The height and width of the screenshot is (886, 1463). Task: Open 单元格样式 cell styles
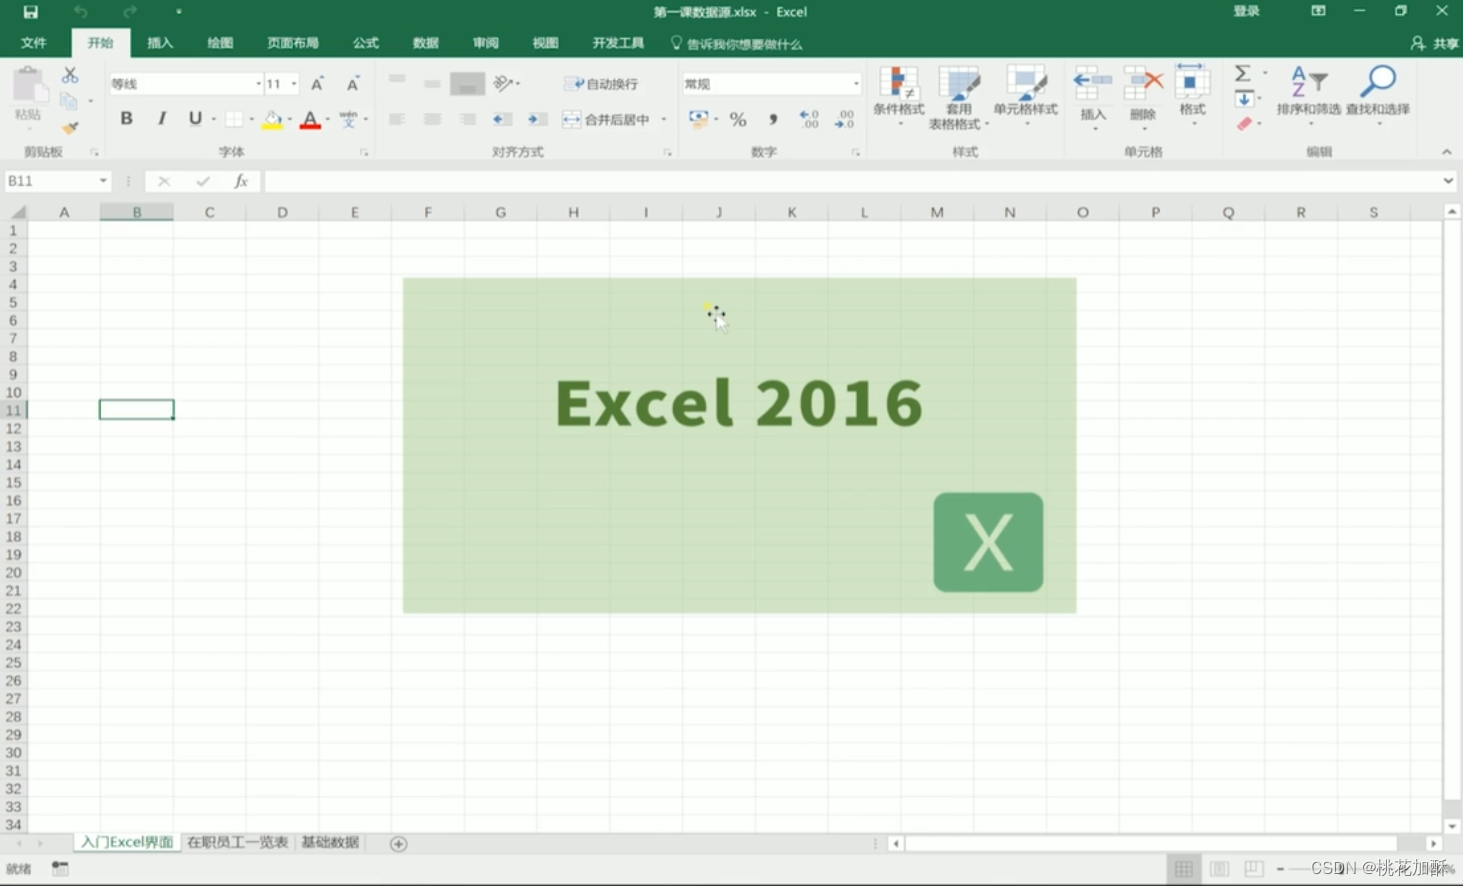(1025, 96)
